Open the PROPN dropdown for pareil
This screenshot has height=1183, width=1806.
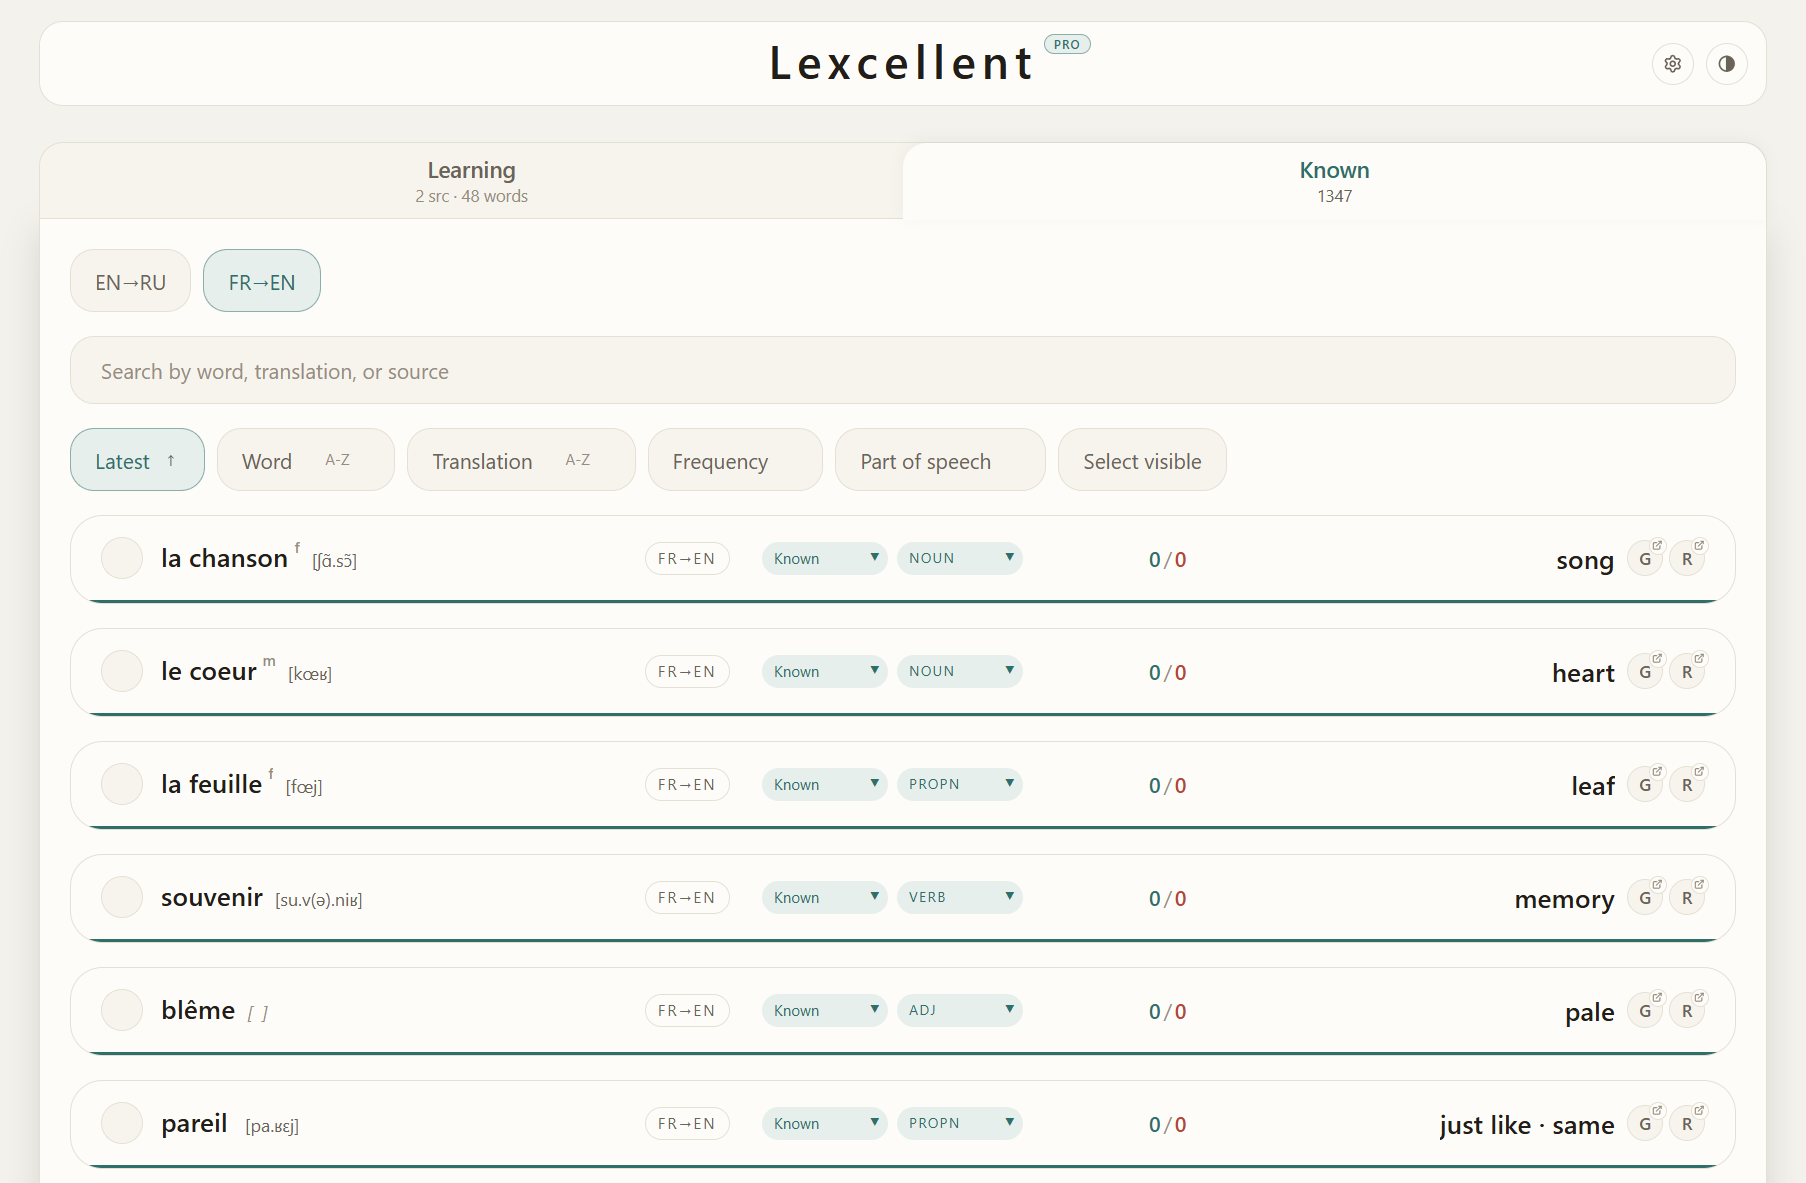(959, 1123)
